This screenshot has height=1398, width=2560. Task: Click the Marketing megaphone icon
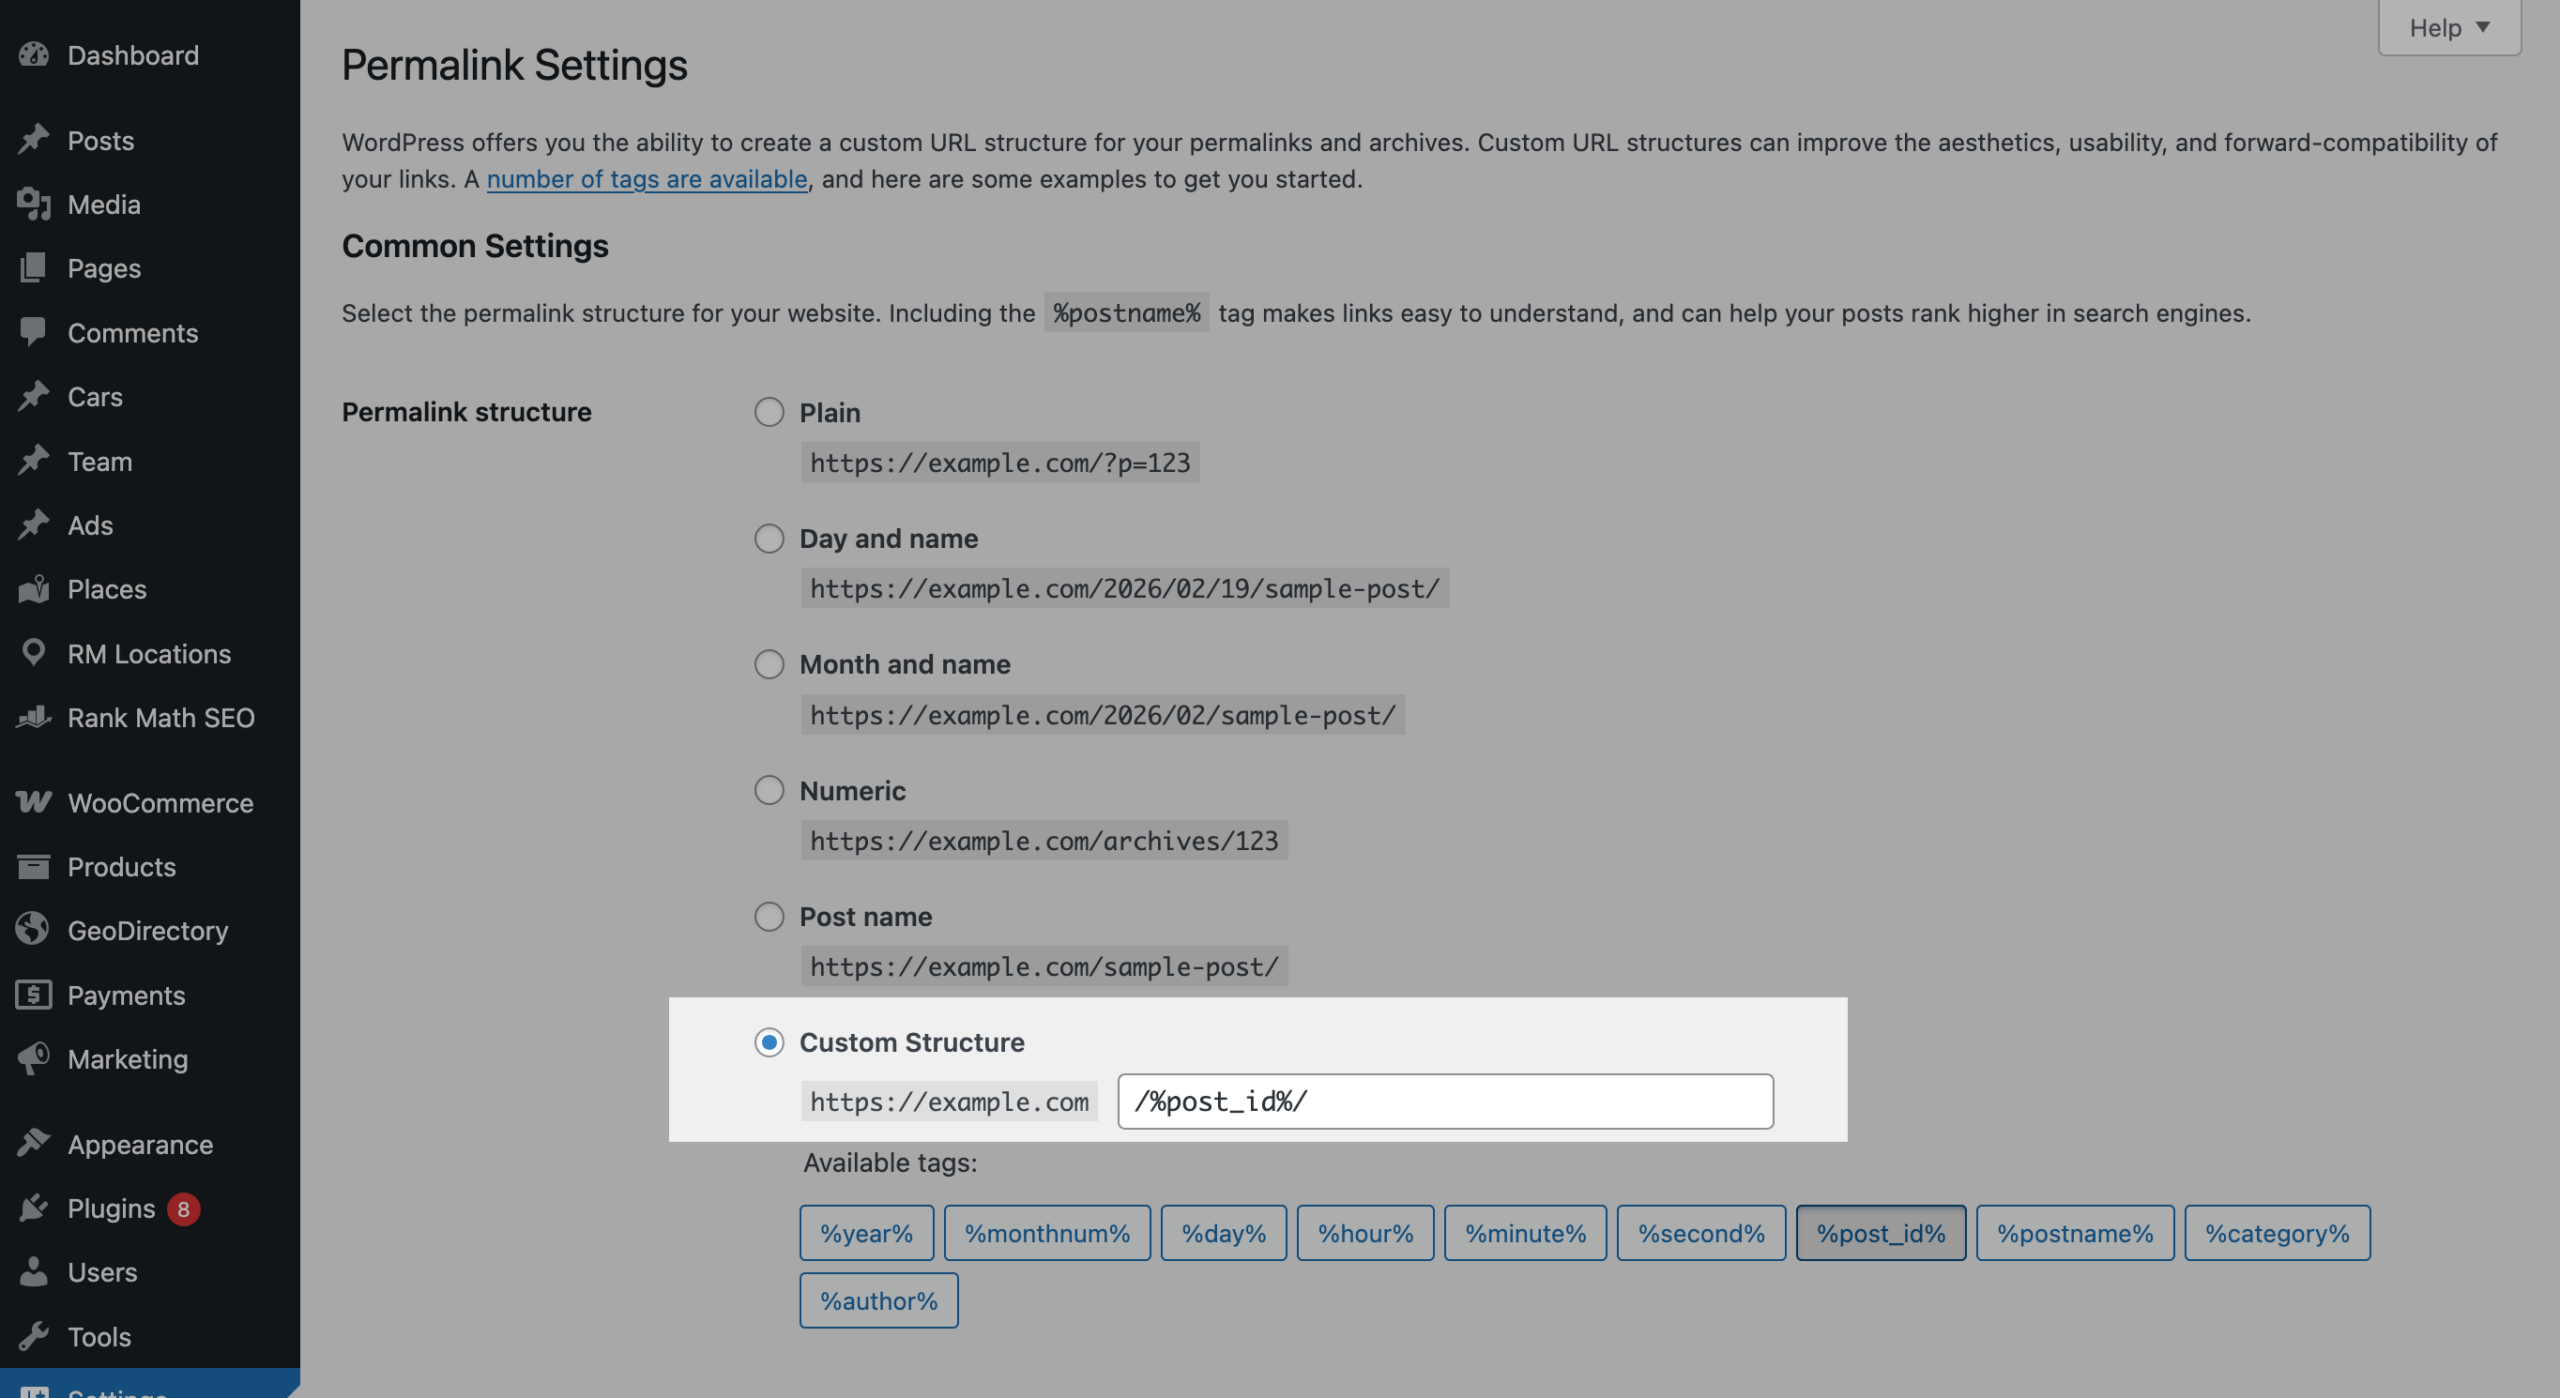[x=33, y=1058]
